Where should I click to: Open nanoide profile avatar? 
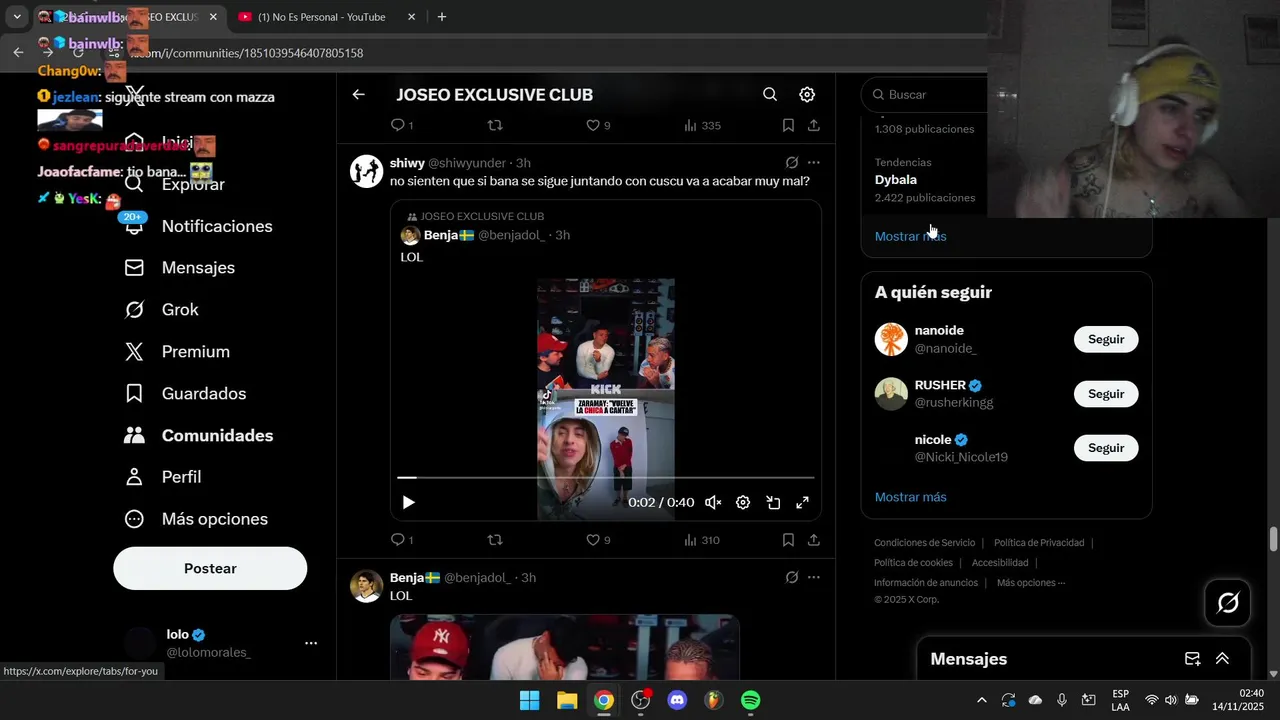[891, 339]
